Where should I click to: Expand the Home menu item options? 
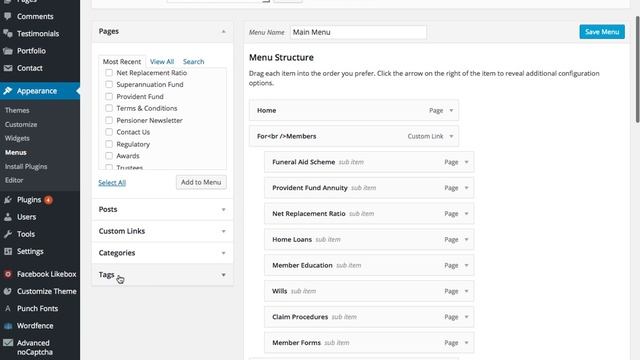(x=451, y=110)
